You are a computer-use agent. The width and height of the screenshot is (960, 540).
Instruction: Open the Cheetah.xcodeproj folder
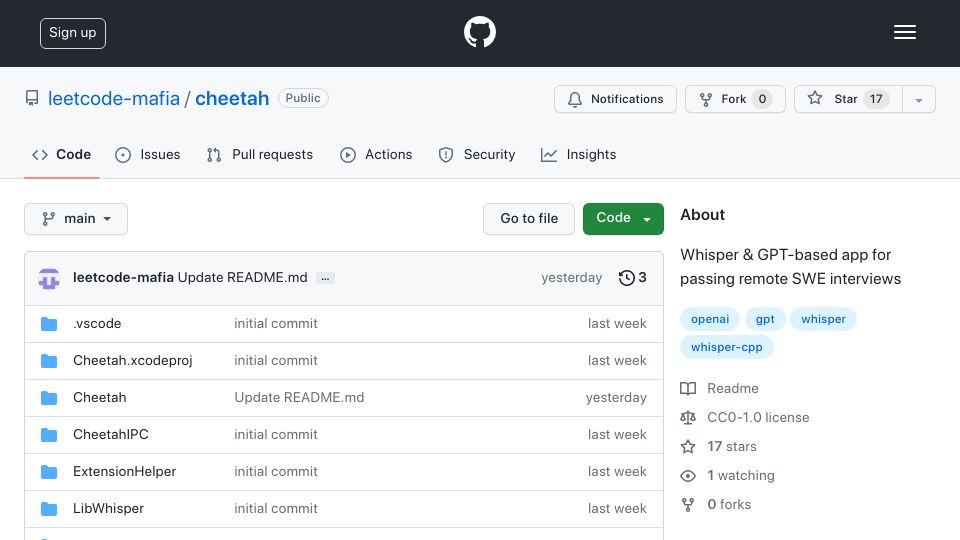pos(132,361)
